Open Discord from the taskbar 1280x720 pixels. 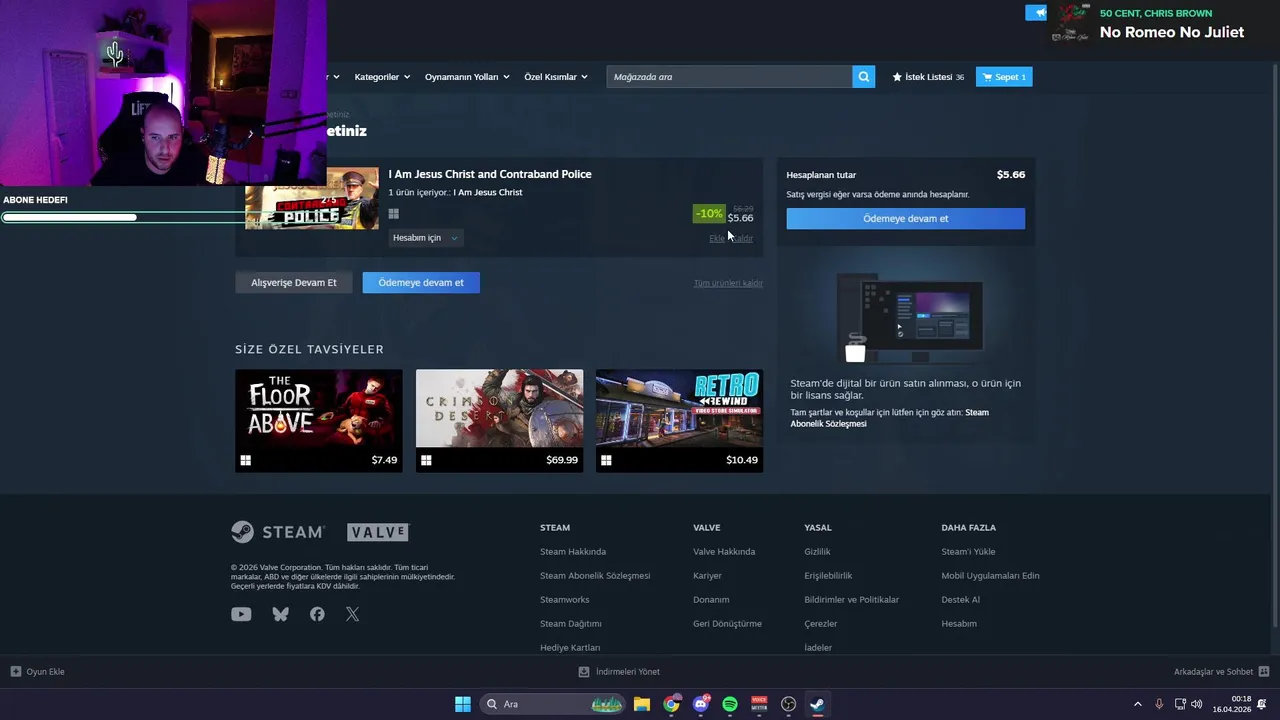701,704
